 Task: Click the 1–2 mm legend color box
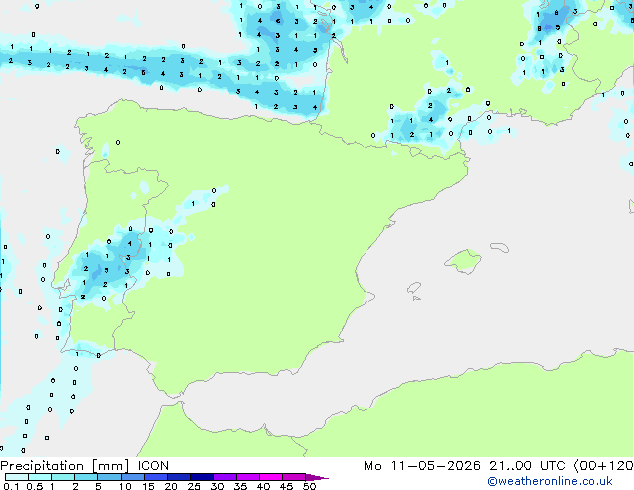point(63,477)
